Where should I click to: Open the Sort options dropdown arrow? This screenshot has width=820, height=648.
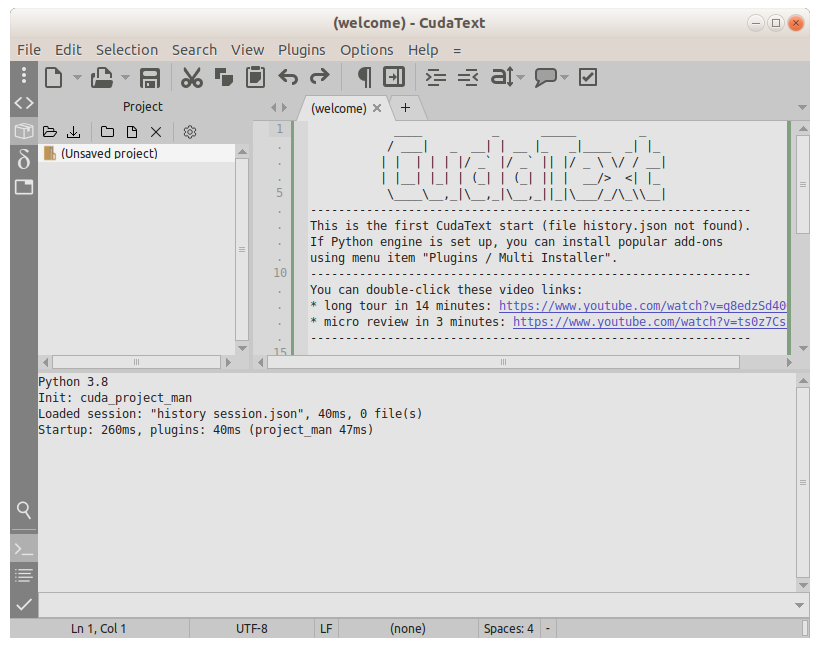(520, 77)
